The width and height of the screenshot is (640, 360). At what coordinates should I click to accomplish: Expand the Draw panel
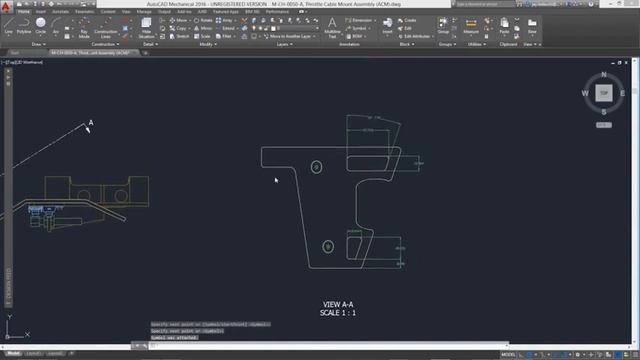39,44
